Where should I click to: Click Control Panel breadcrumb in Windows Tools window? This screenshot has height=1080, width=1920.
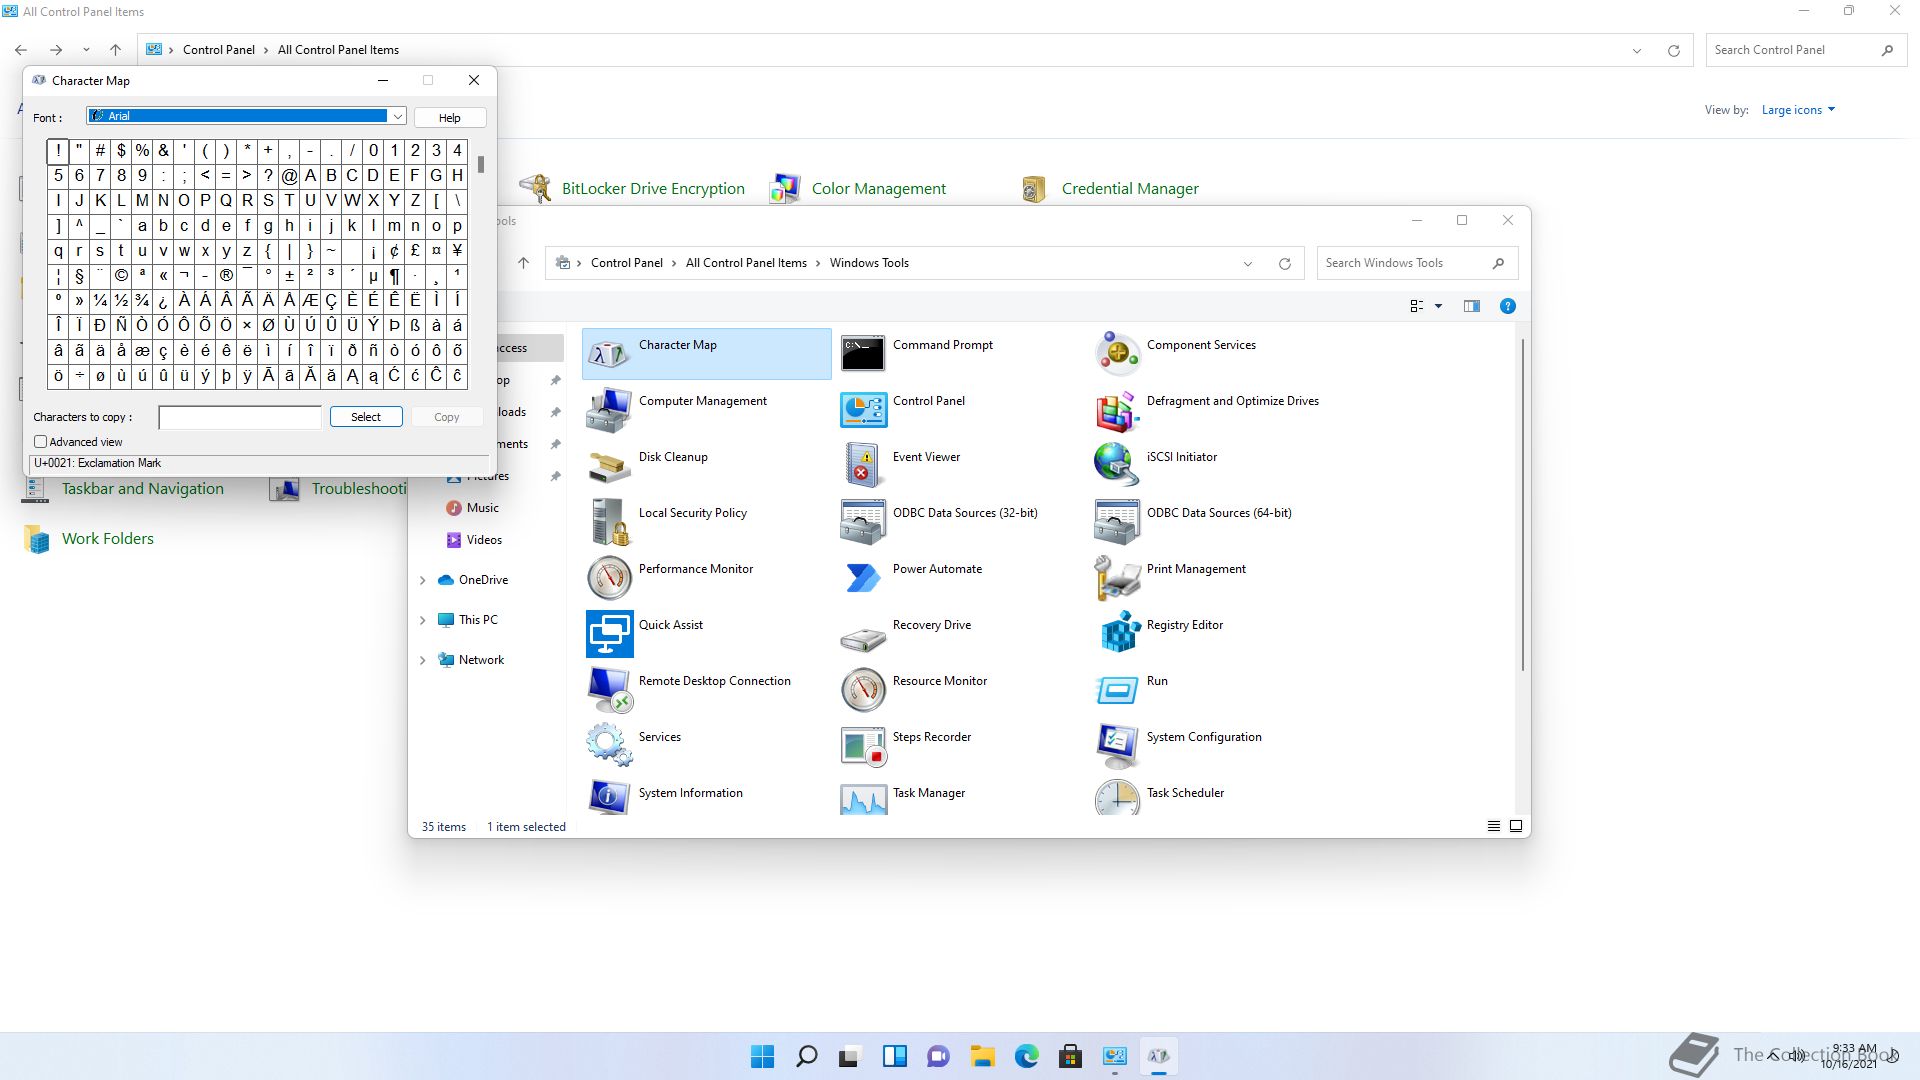[x=626, y=263]
